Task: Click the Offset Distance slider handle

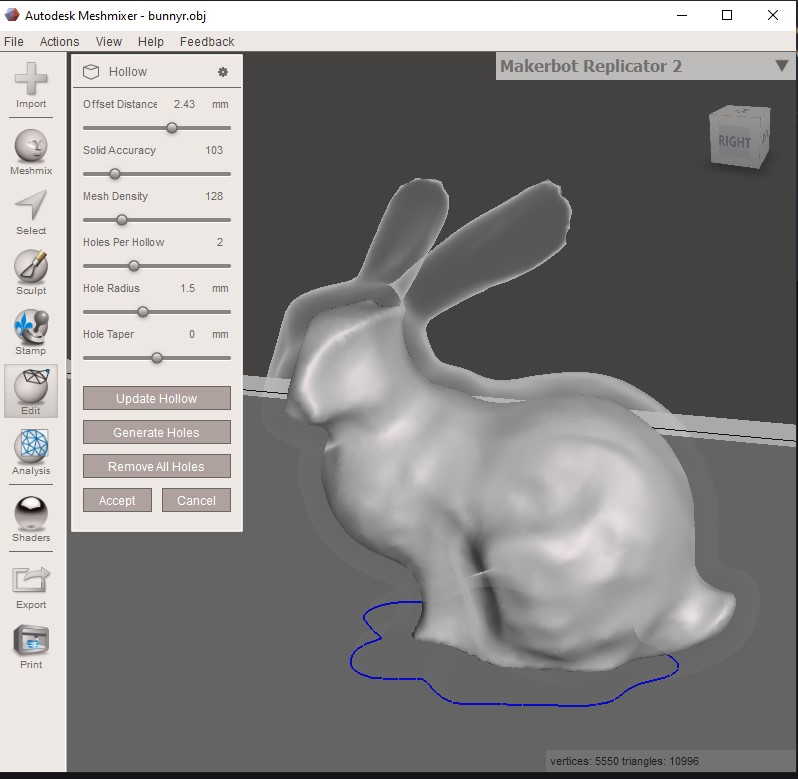Action: pyautogui.click(x=172, y=128)
